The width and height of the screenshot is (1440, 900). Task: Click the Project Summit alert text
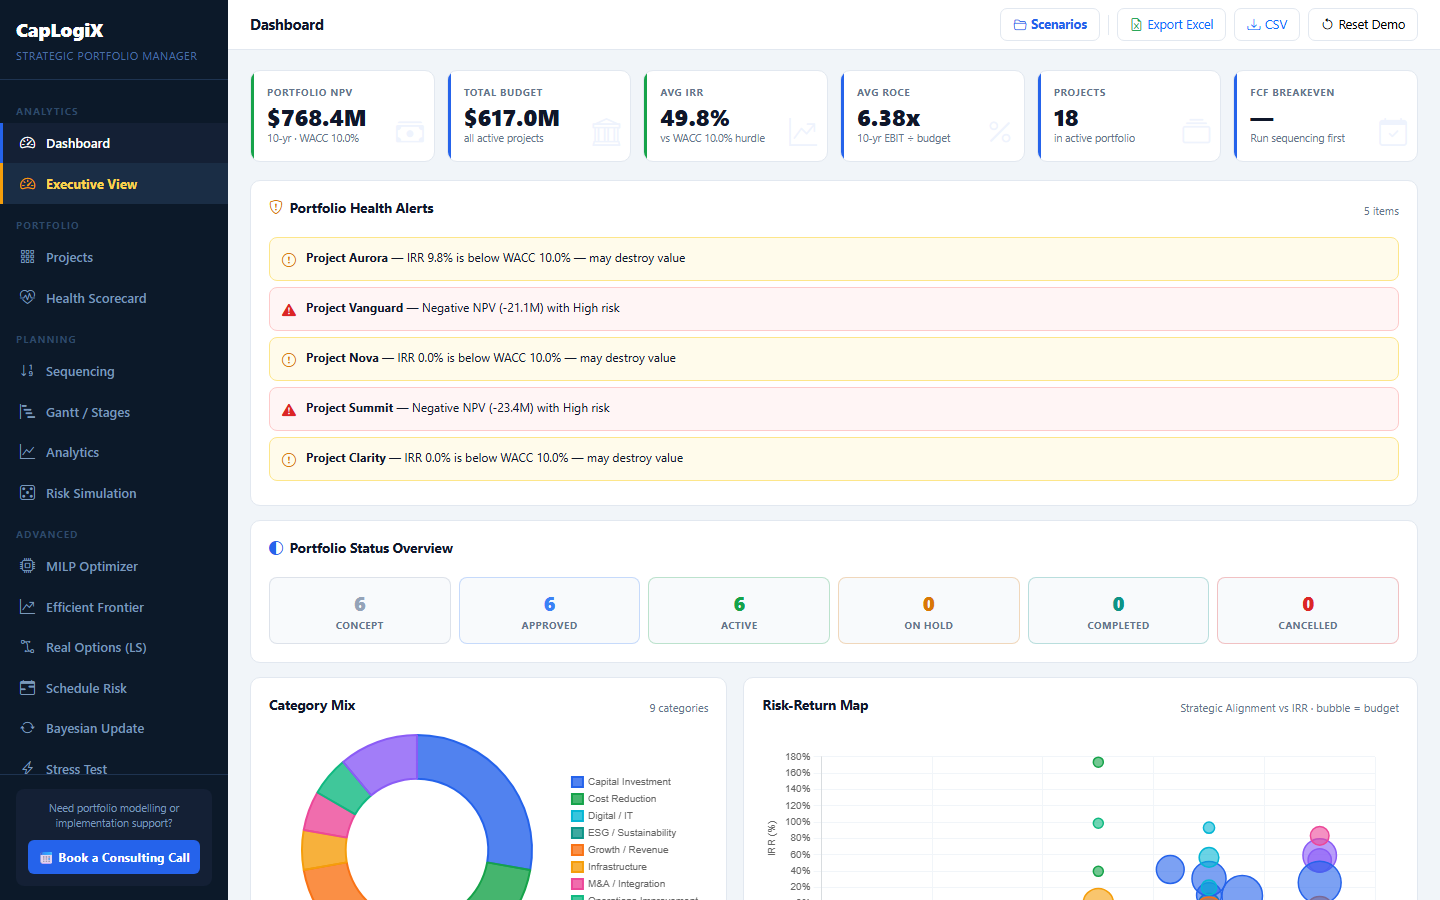coord(458,408)
